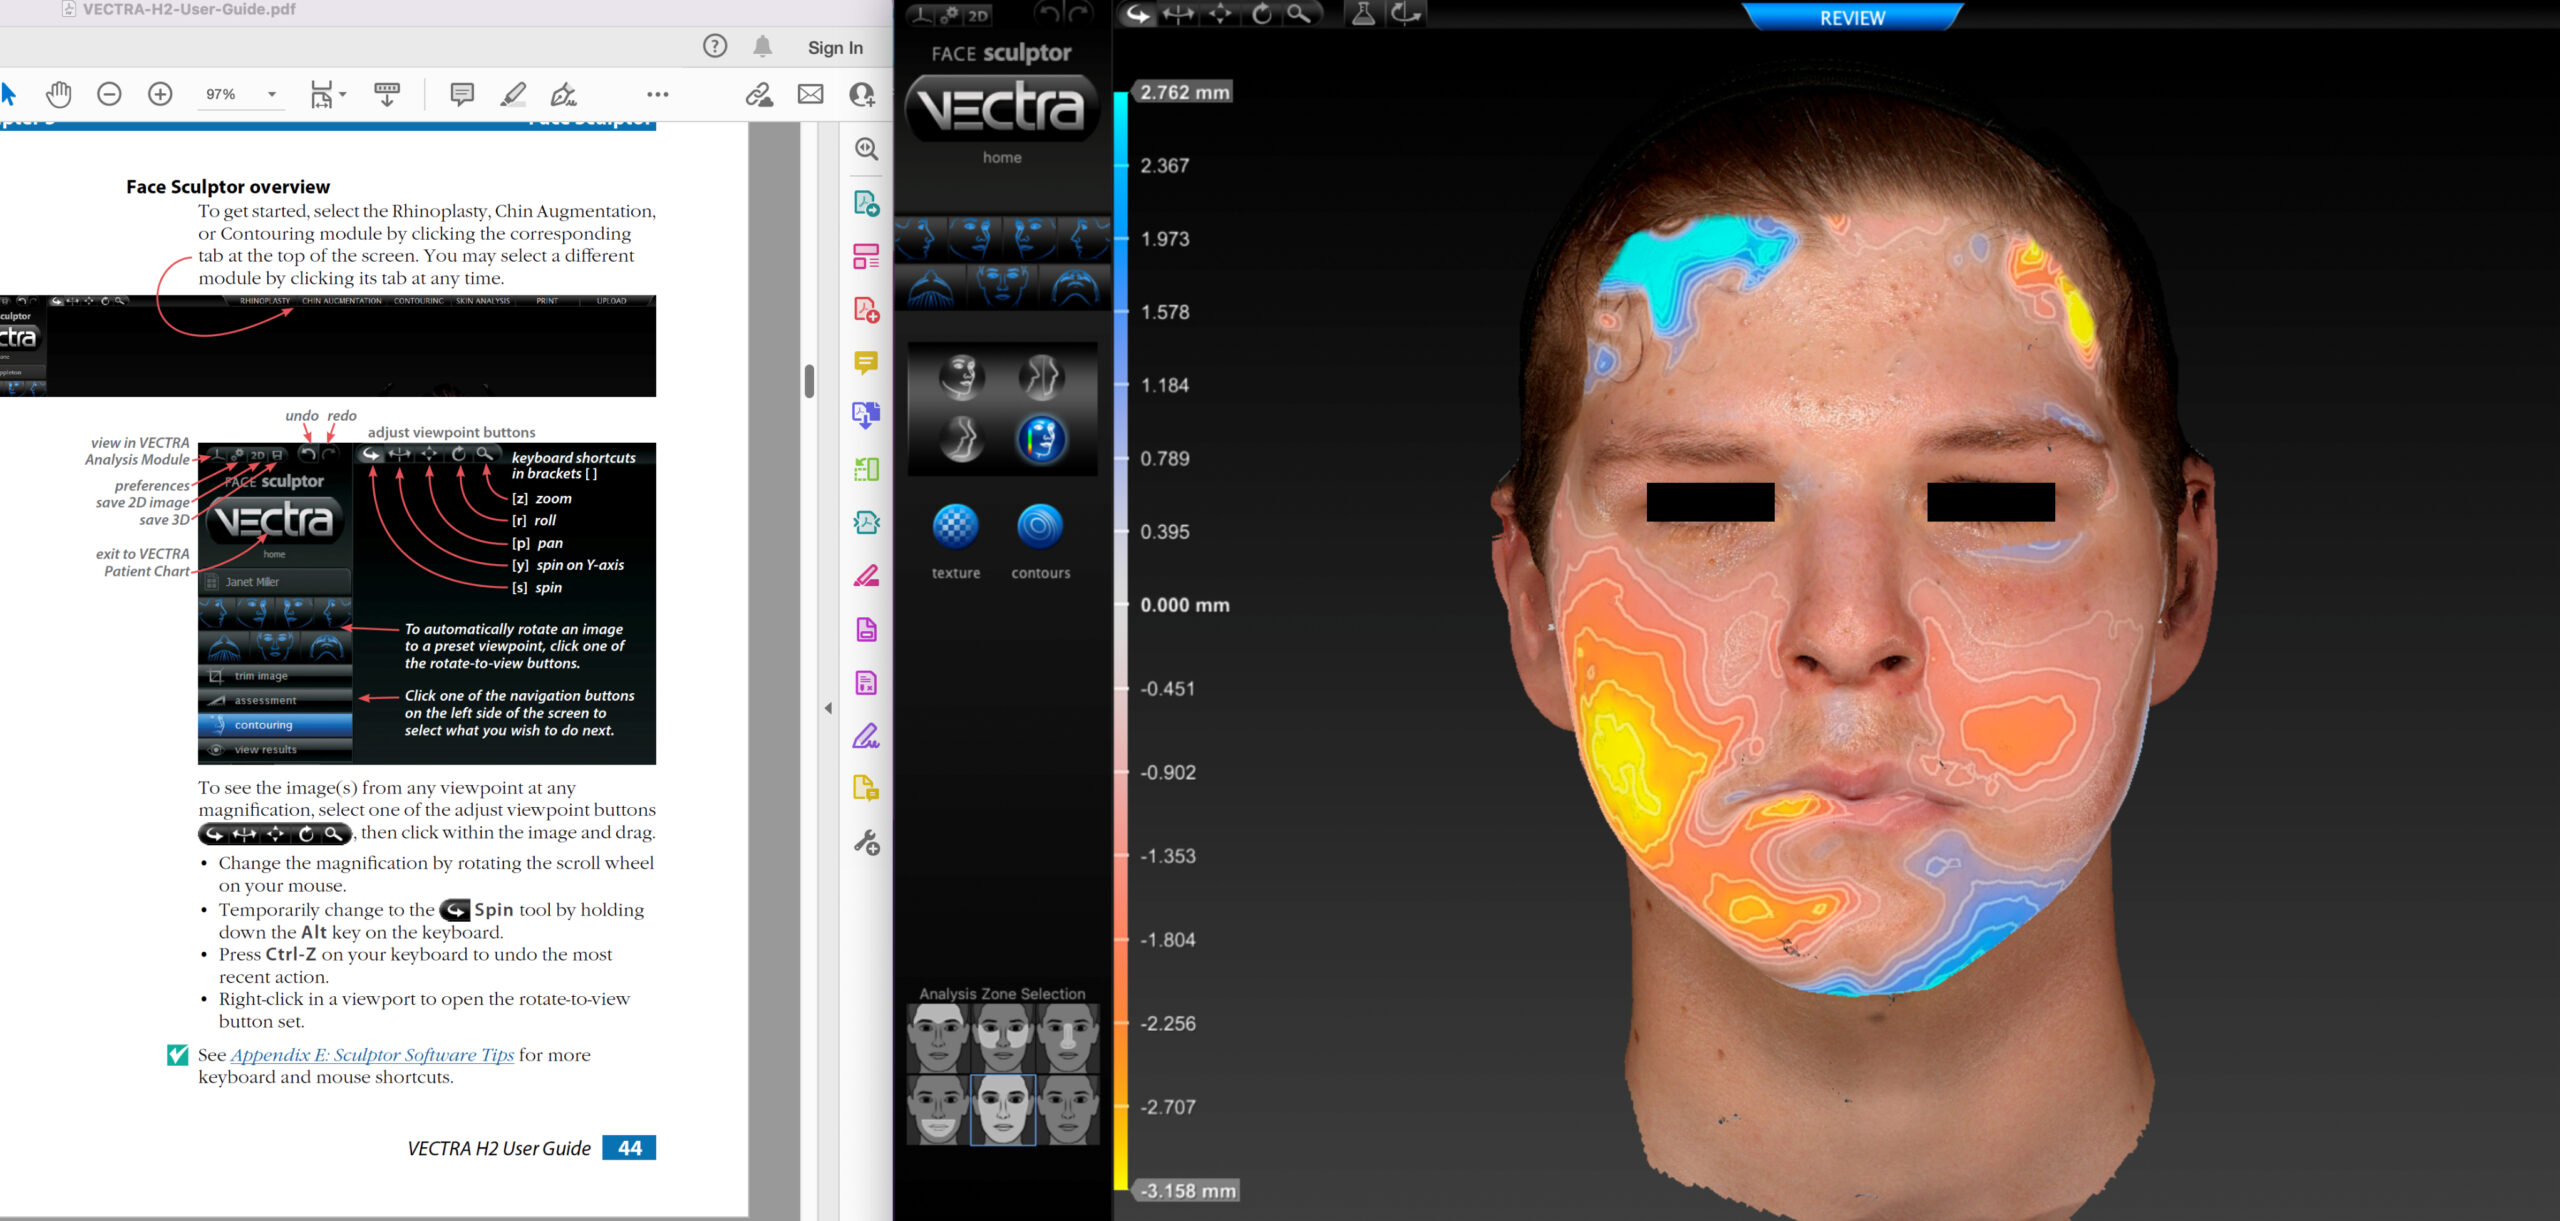Open the help question mark icon
This screenshot has width=2560, height=1221.
715,46
